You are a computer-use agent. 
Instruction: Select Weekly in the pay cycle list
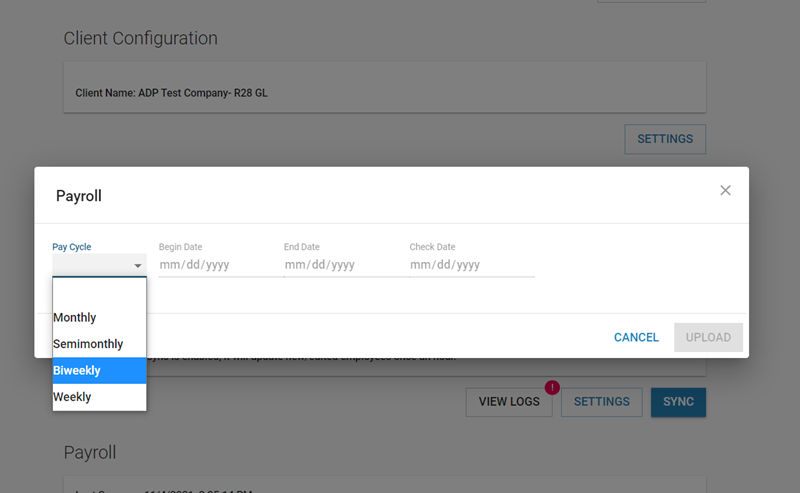[x=99, y=397]
